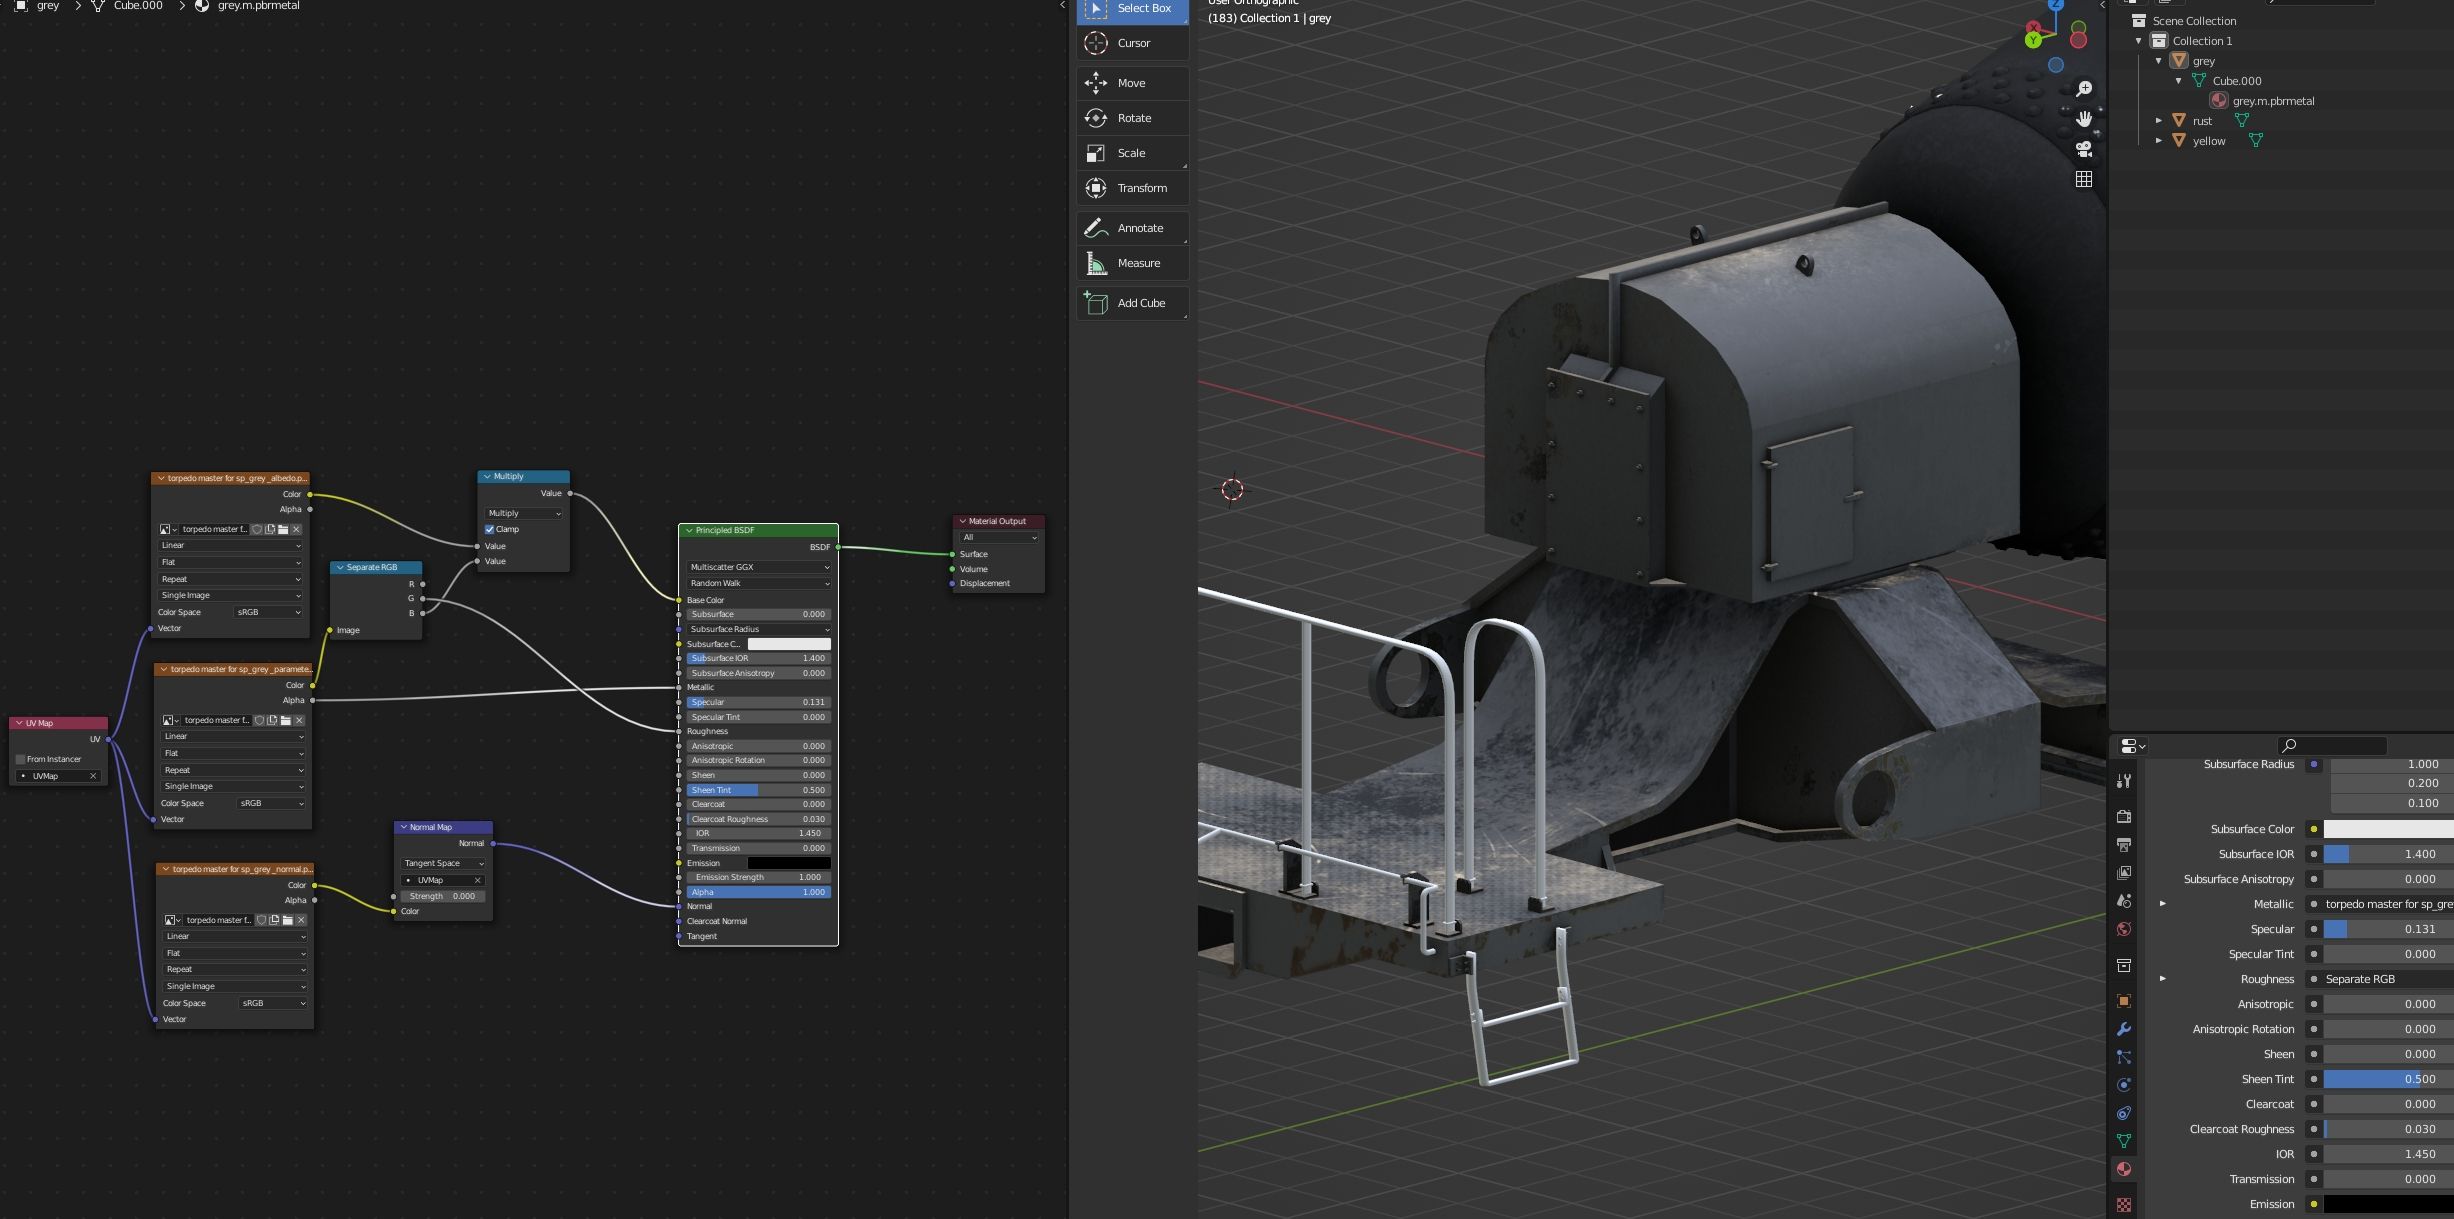Expand the rust object in the outliner
The width and height of the screenshot is (2454, 1219).
2159,121
